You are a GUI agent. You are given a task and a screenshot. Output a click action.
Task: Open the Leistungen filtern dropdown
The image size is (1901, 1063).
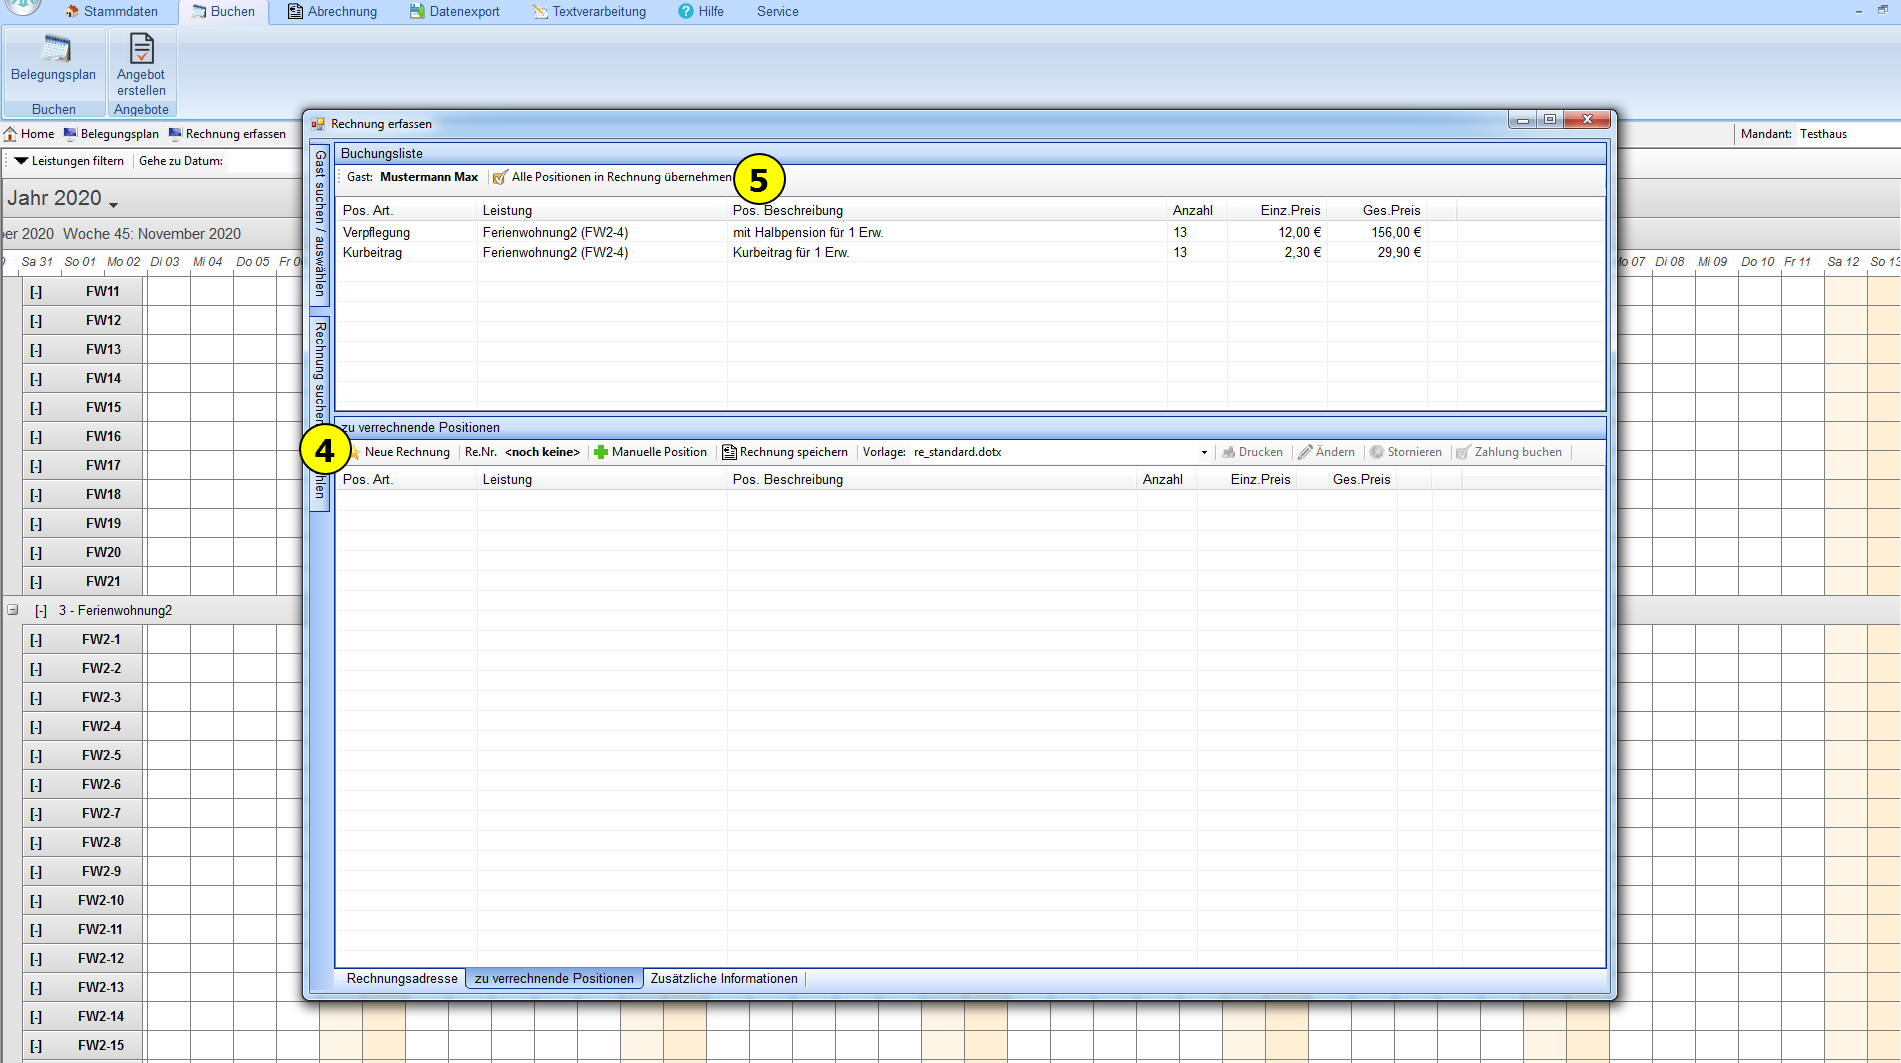21,161
